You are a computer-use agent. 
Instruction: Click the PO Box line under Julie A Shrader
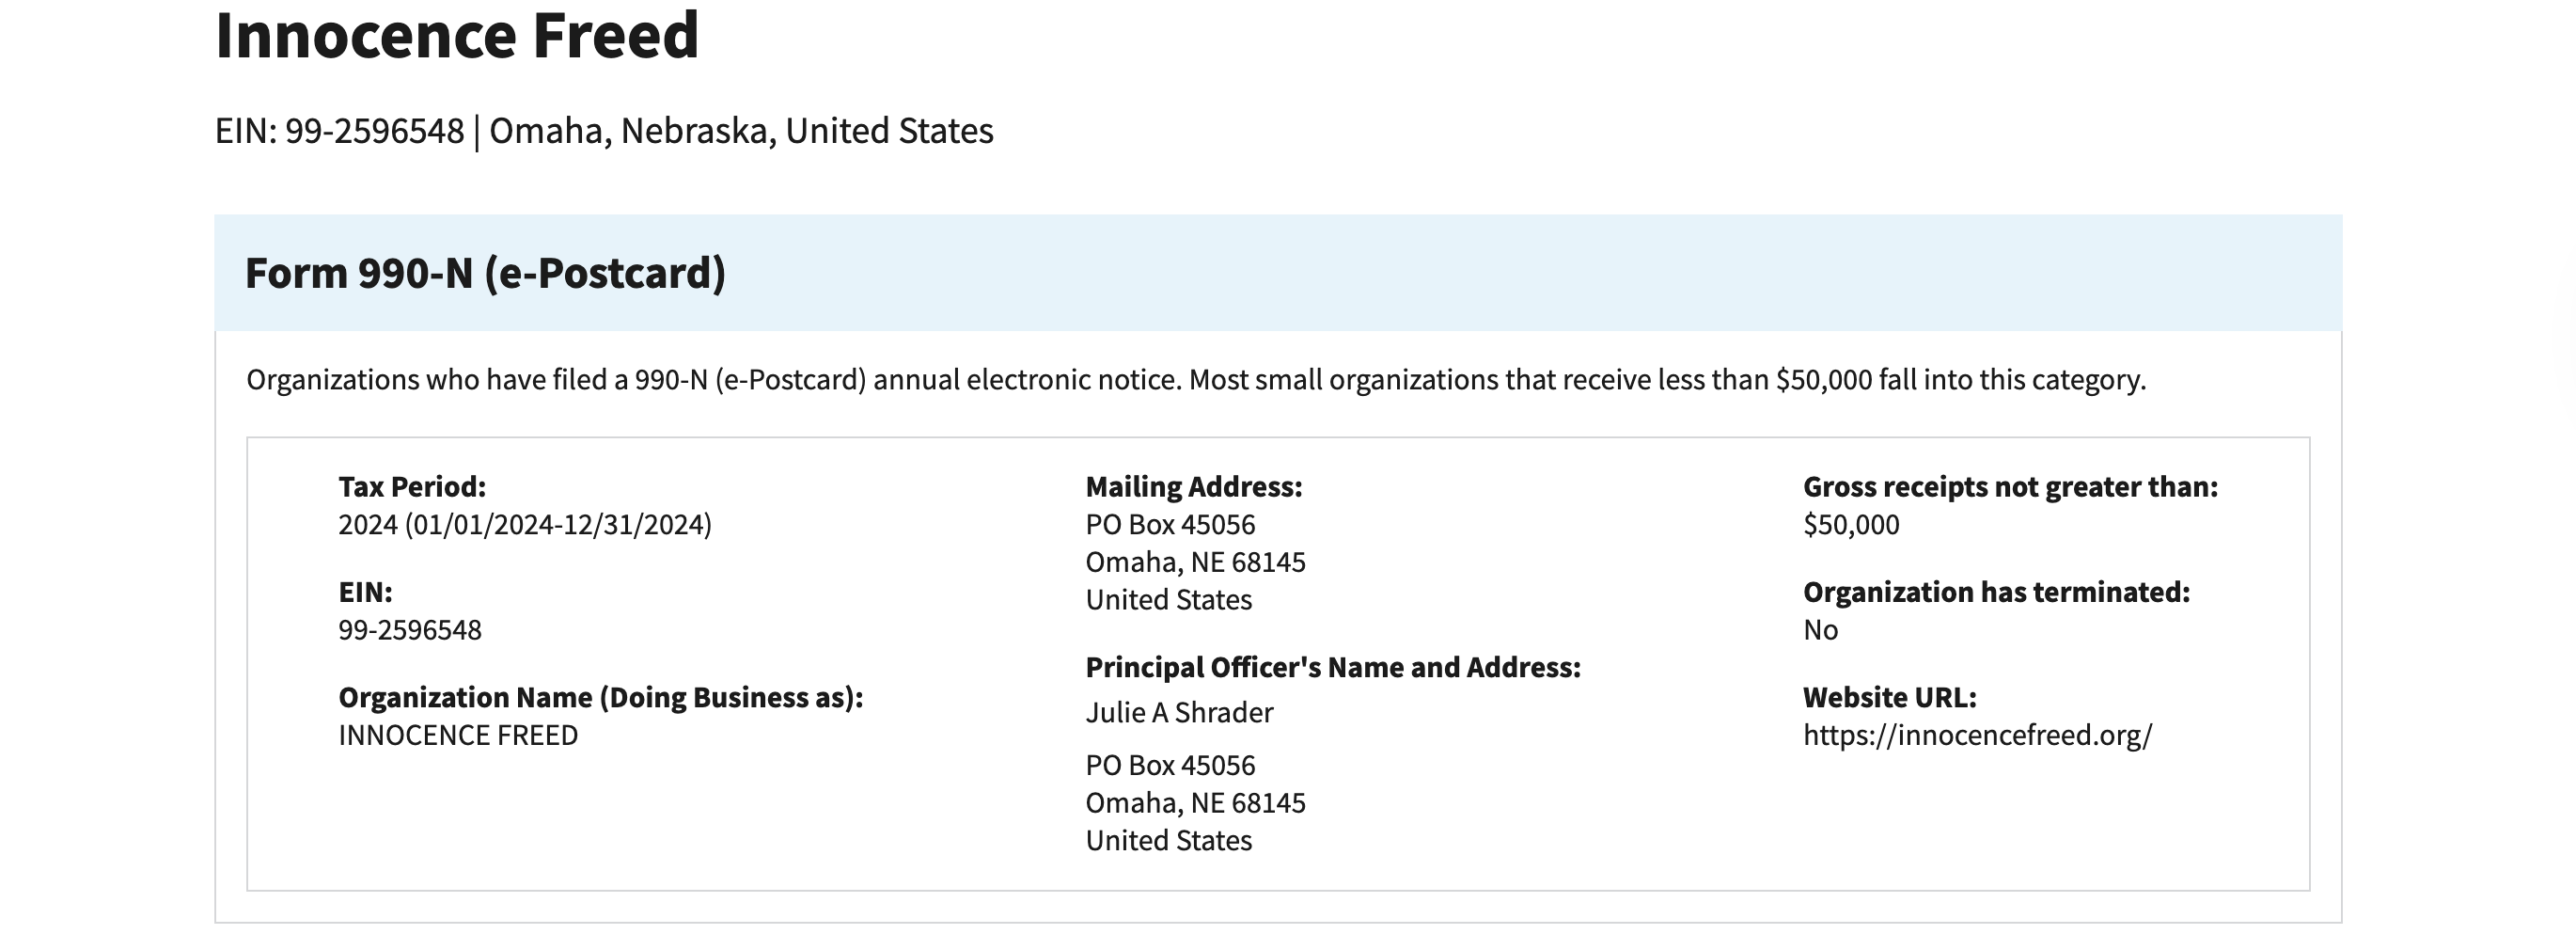[1170, 766]
